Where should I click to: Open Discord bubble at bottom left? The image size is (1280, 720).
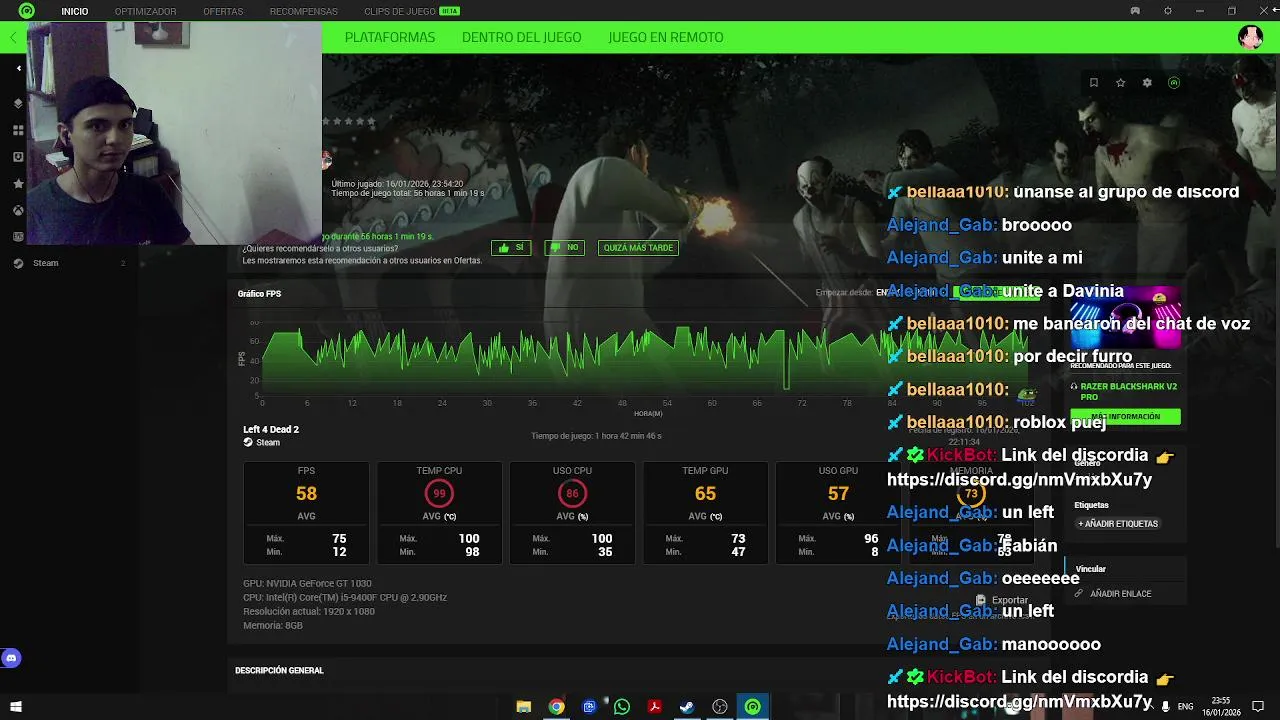coord(11,658)
